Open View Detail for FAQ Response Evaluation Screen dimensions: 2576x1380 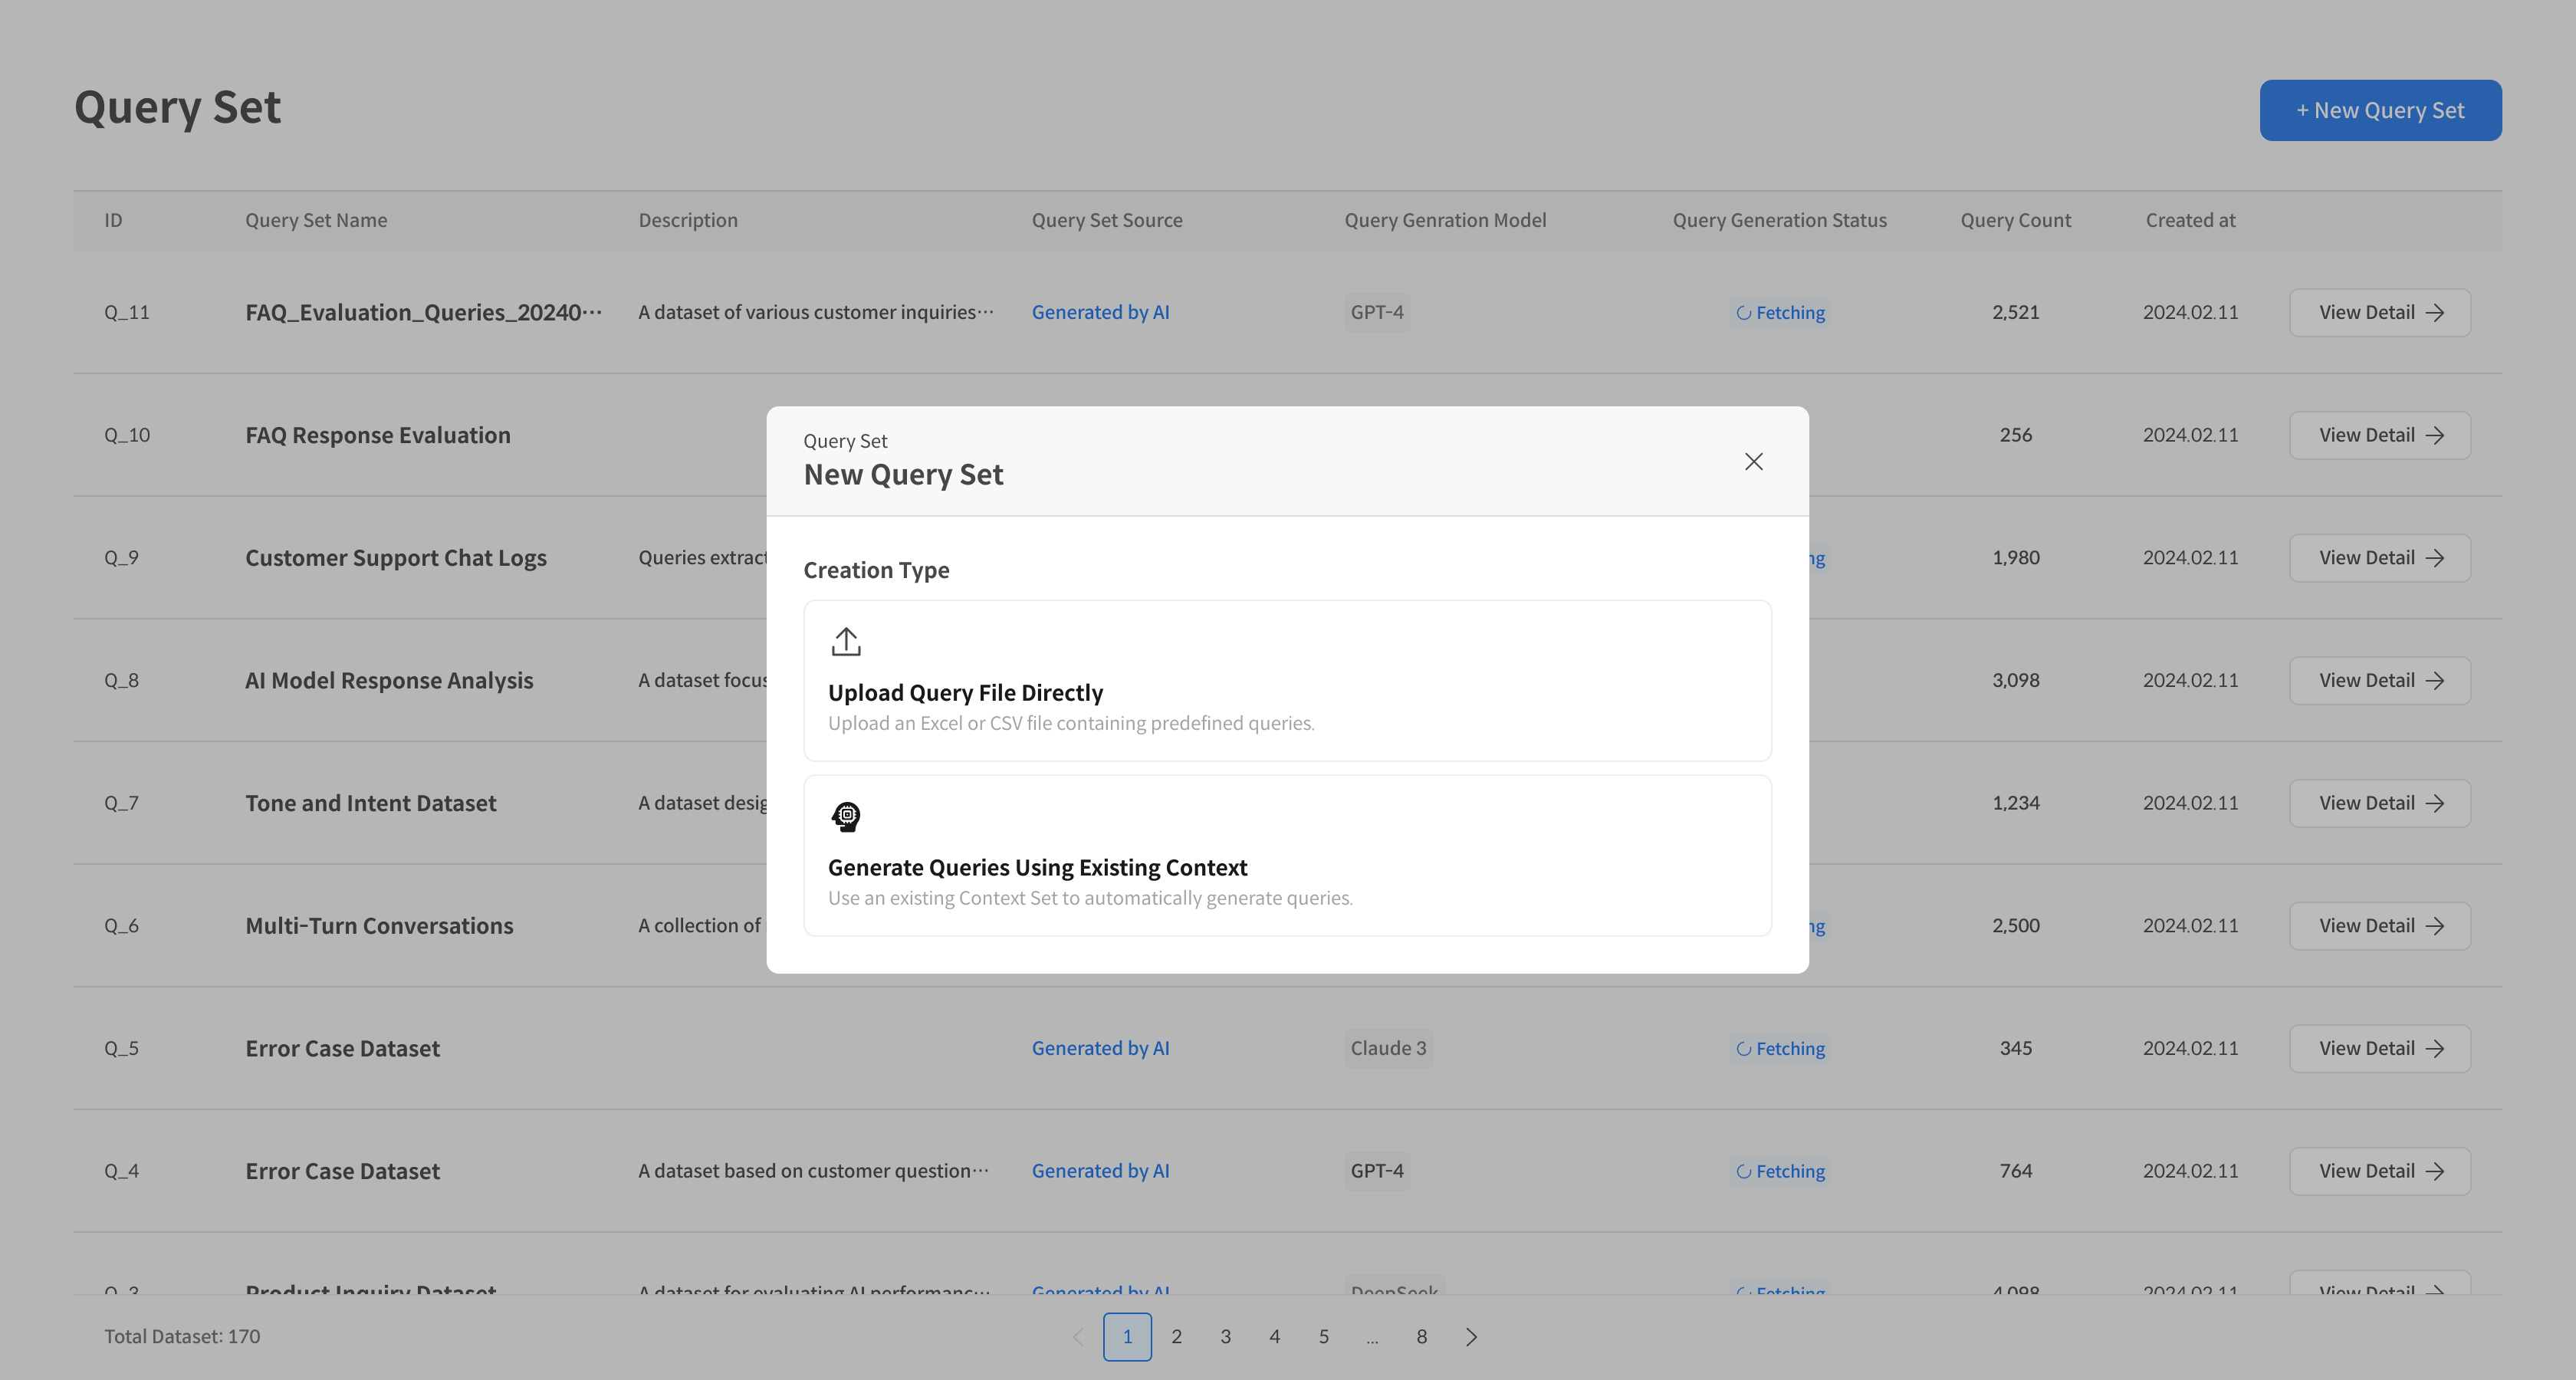coord(2379,435)
